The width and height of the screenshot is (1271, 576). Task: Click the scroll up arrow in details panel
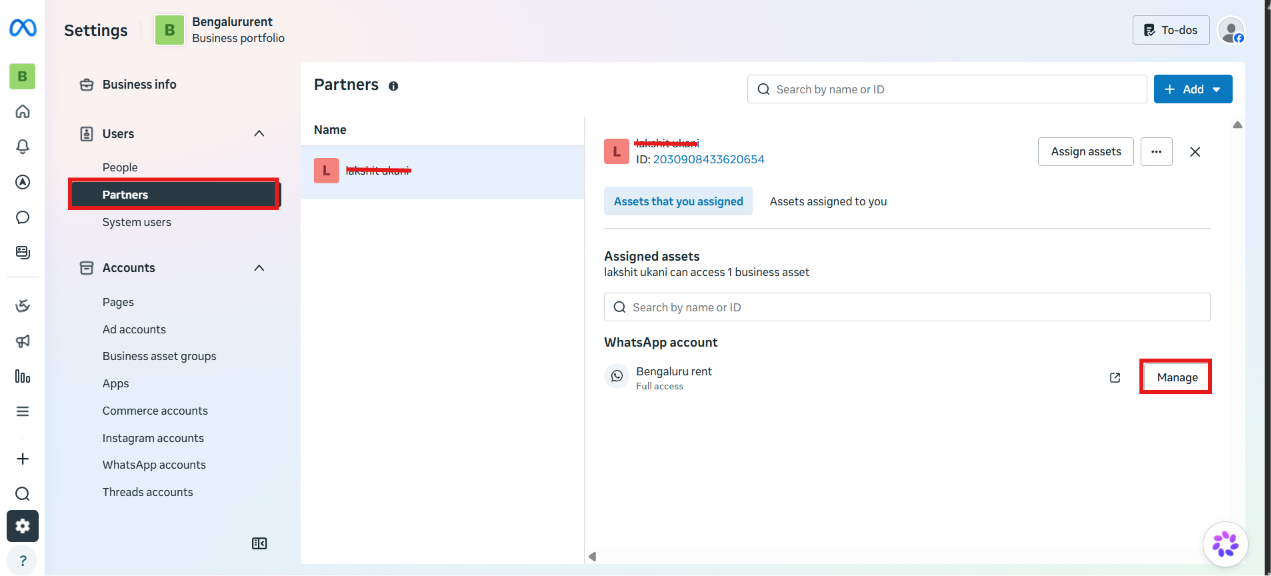pos(1237,125)
